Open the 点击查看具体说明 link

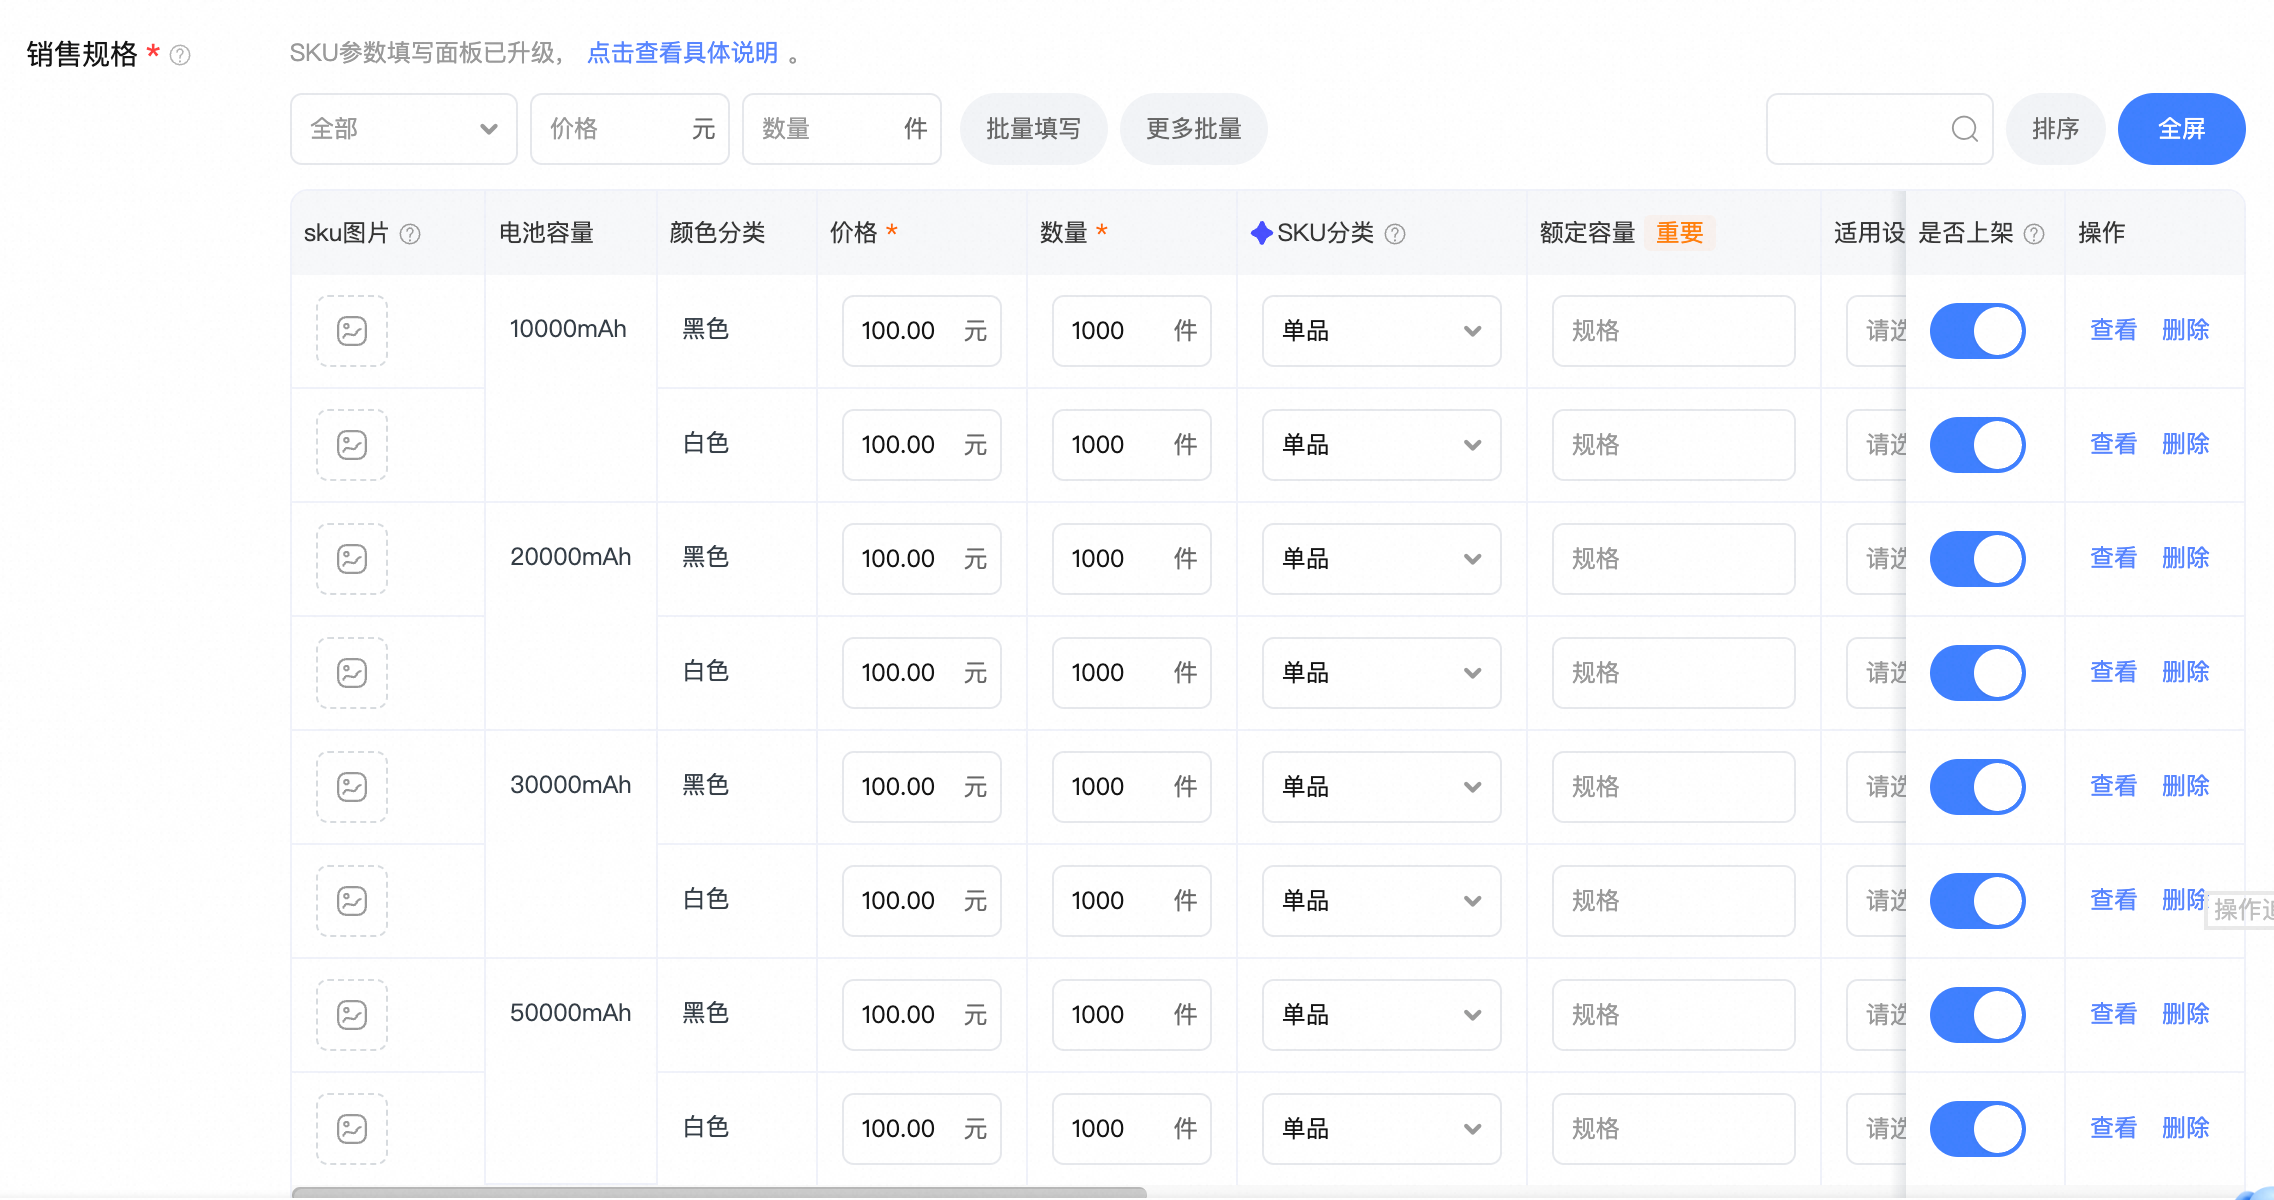tap(682, 53)
